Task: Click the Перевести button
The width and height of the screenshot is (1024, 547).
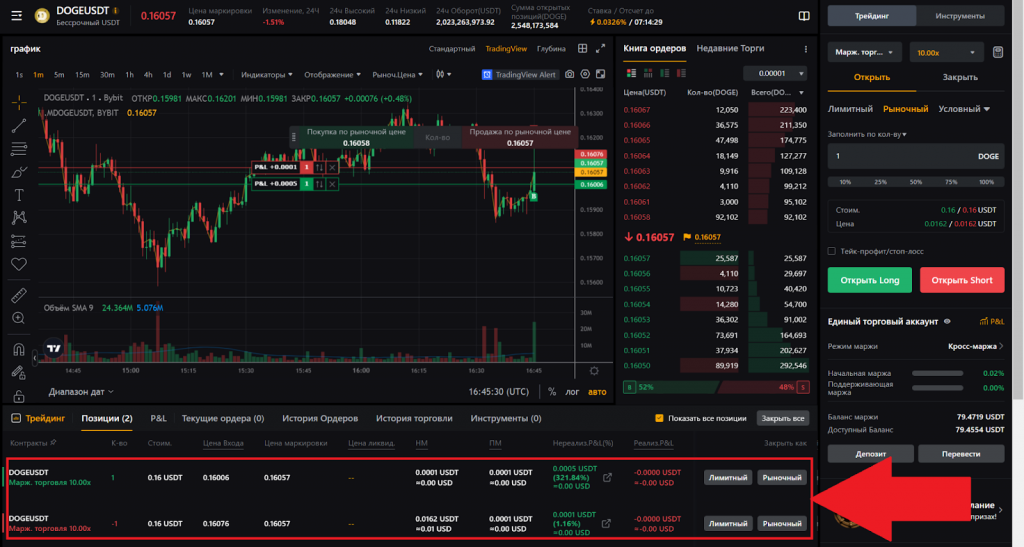Action: (961, 454)
